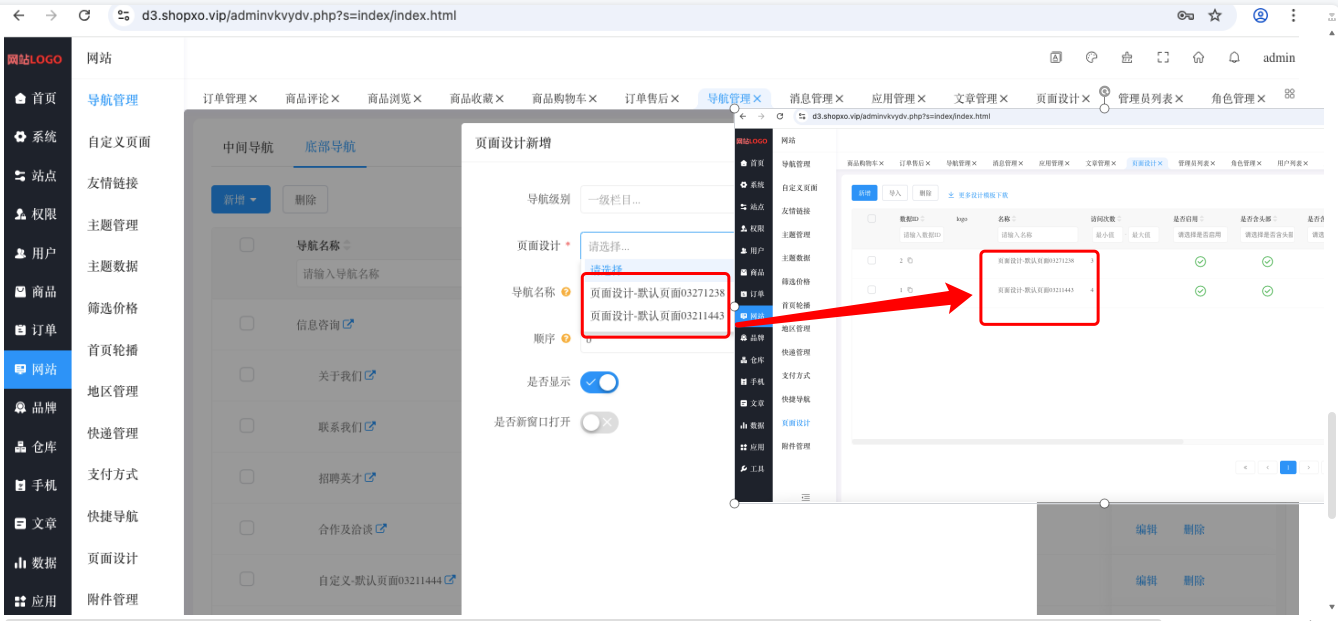Click the home icon in top header
The width and height of the screenshot is (1338, 621).
click(x=1198, y=57)
